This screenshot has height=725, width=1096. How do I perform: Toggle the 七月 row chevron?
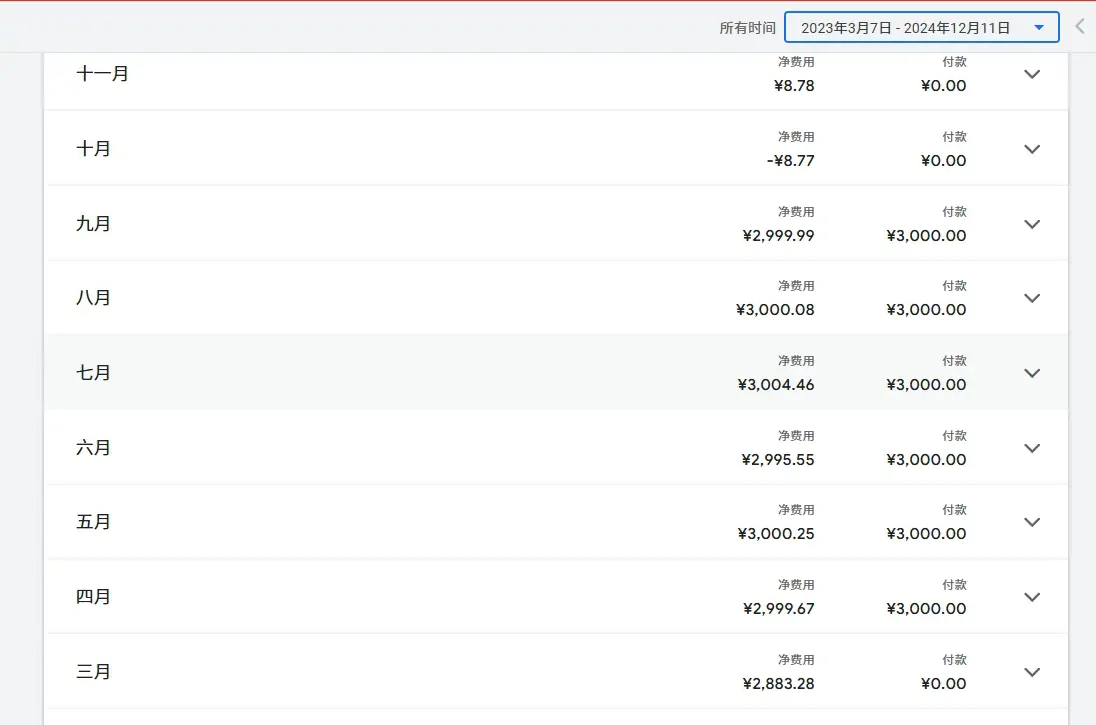coord(1032,373)
